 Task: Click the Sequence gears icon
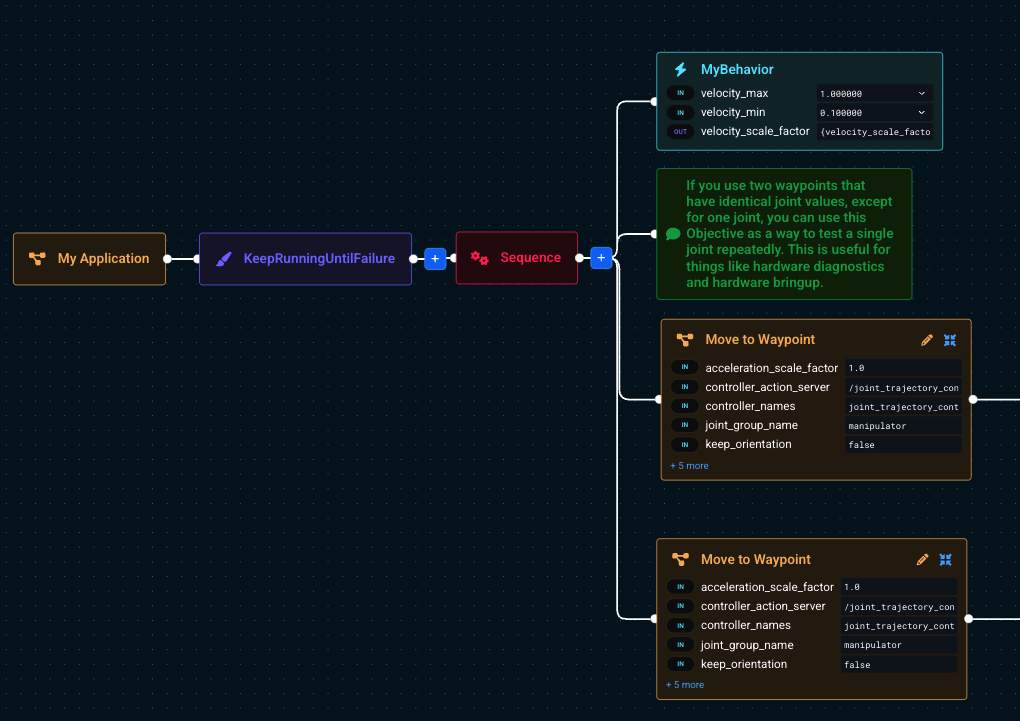coord(479,258)
